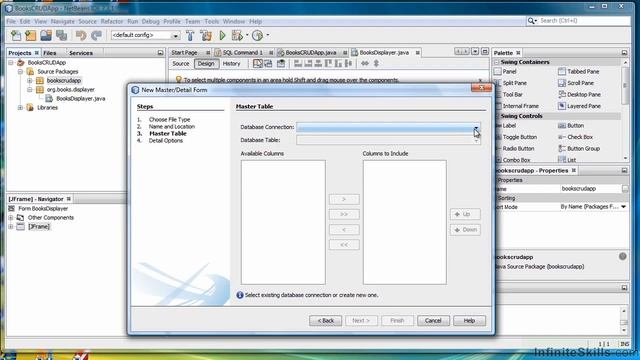Select the Desktop Pane palette item

click(579, 94)
